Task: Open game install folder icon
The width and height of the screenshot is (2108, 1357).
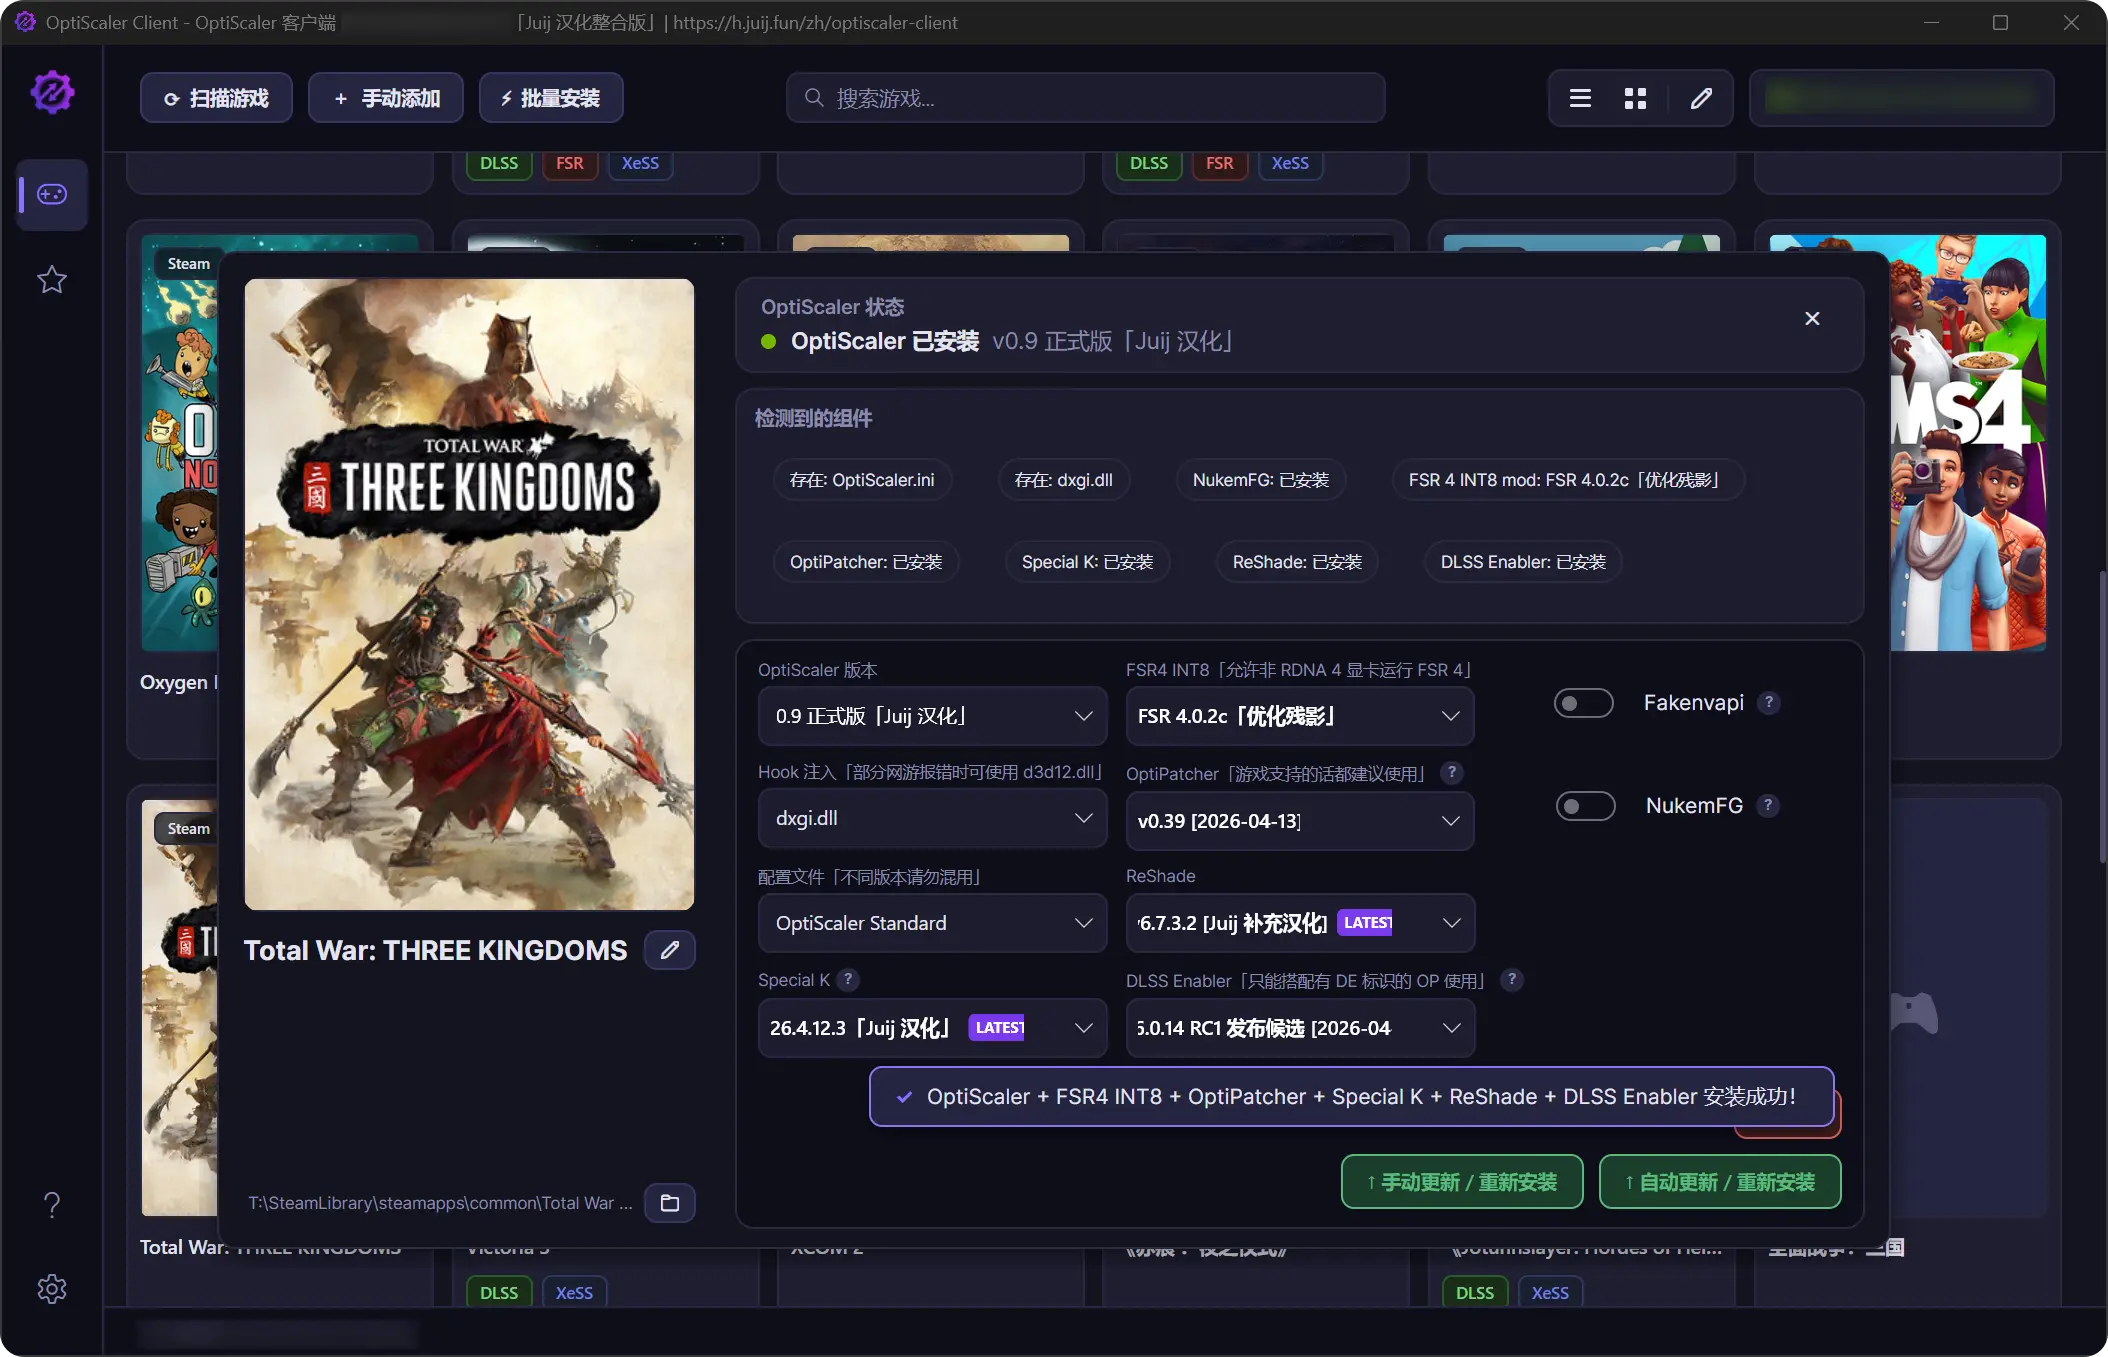Action: coord(669,1203)
